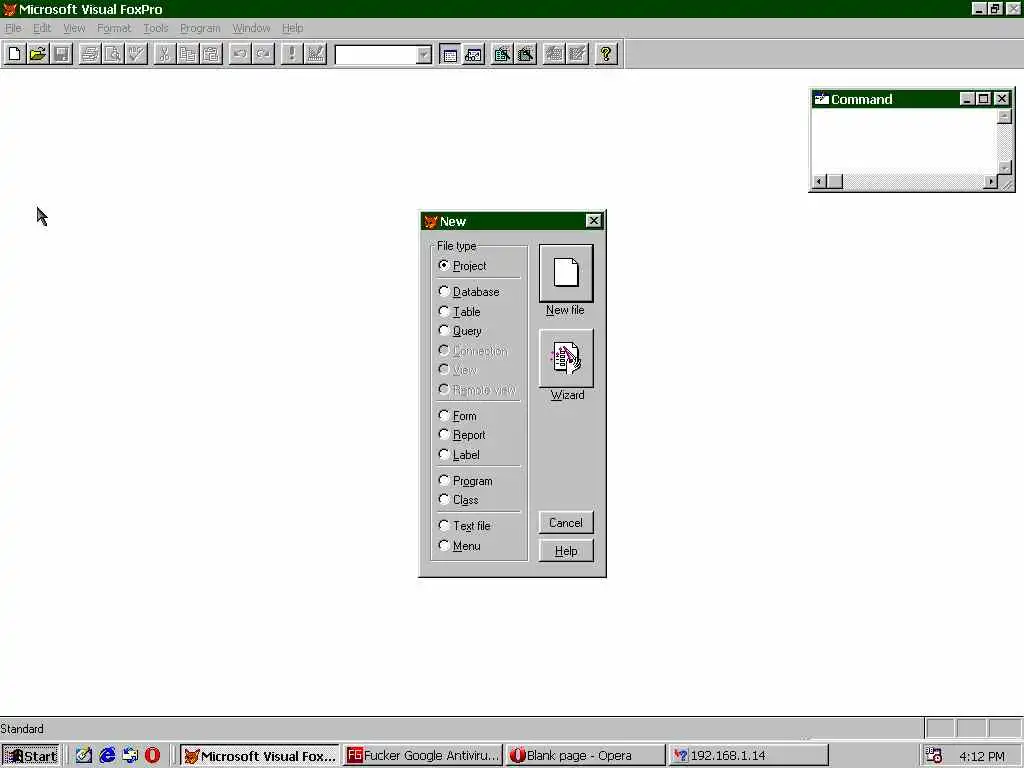The height and width of the screenshot is (768, 1024).
Task: Open the Data Session window icon
Action: [x=473, y=54]
